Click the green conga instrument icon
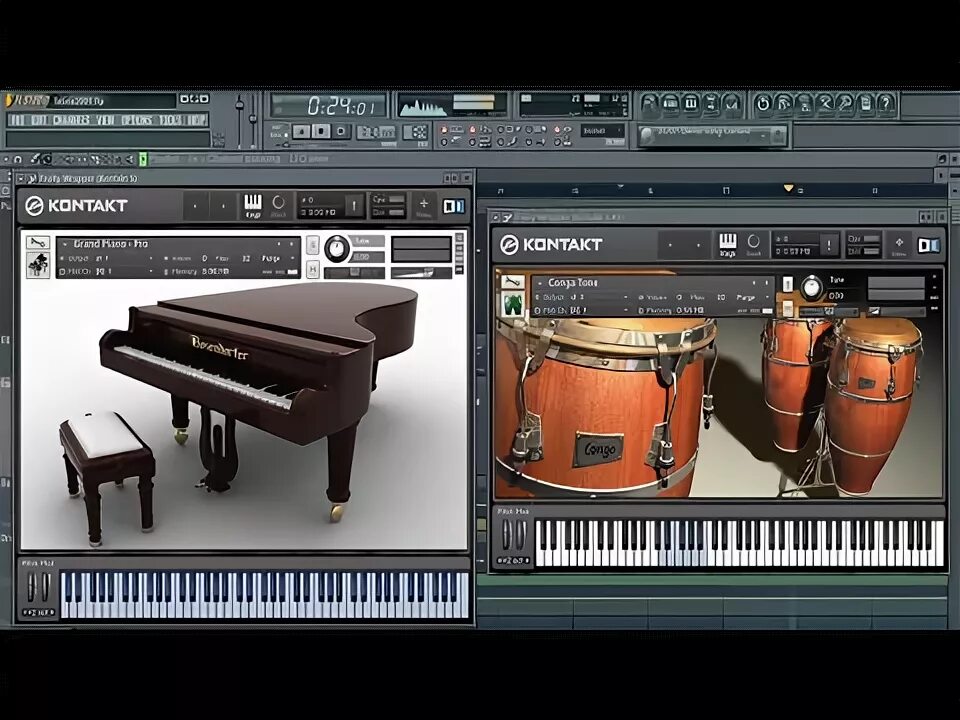Viewport: 960px width, 720px height. (512, 304)
